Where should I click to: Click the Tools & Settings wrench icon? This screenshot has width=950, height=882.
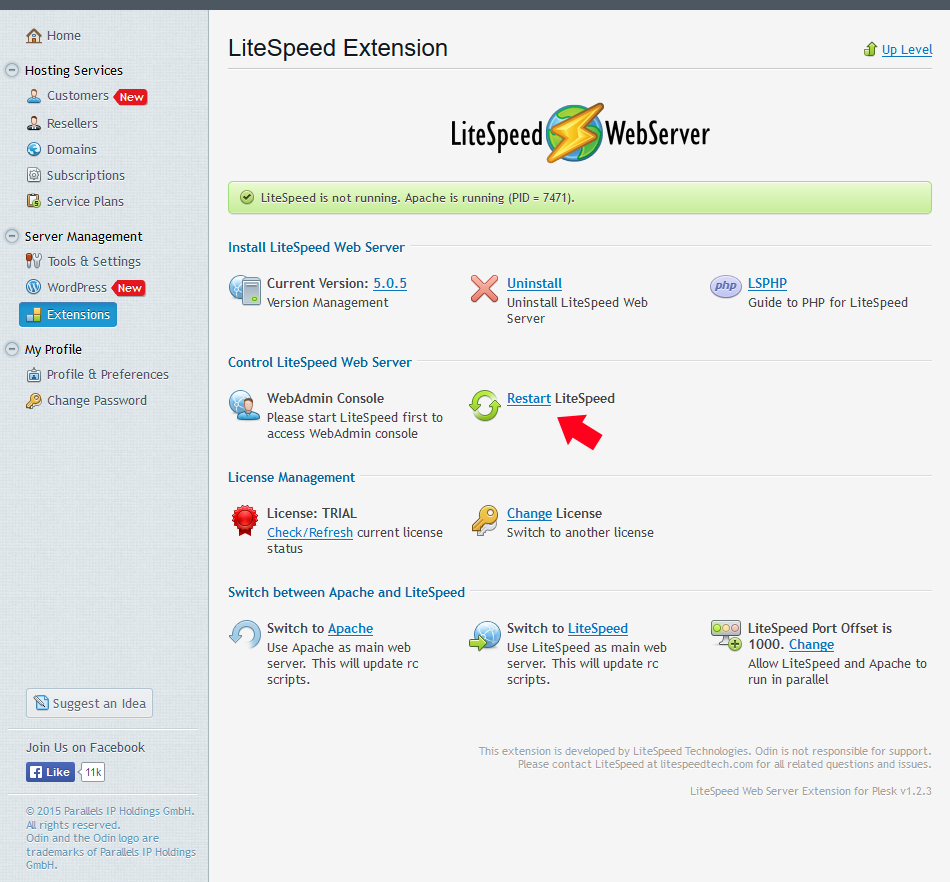pos(34,261)
